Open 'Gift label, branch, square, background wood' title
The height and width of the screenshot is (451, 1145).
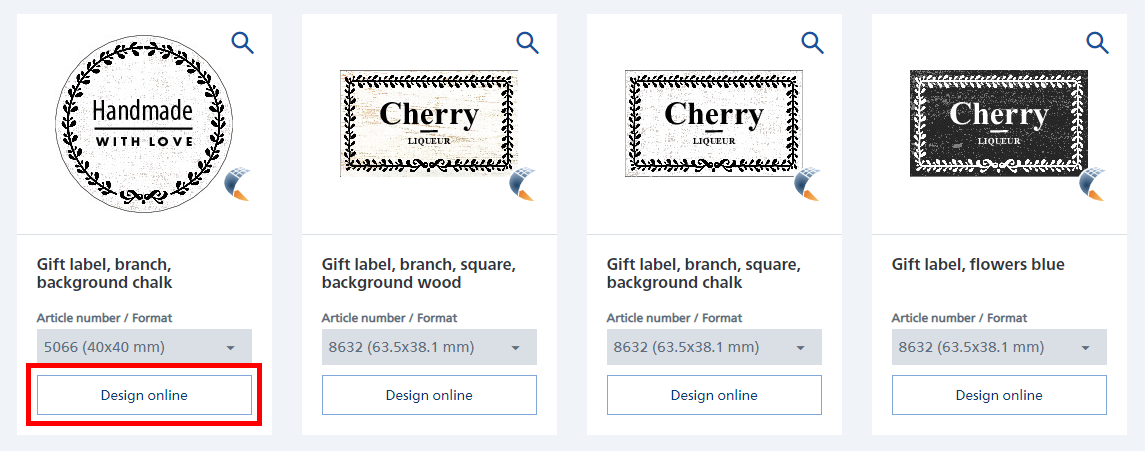(418, 273)
